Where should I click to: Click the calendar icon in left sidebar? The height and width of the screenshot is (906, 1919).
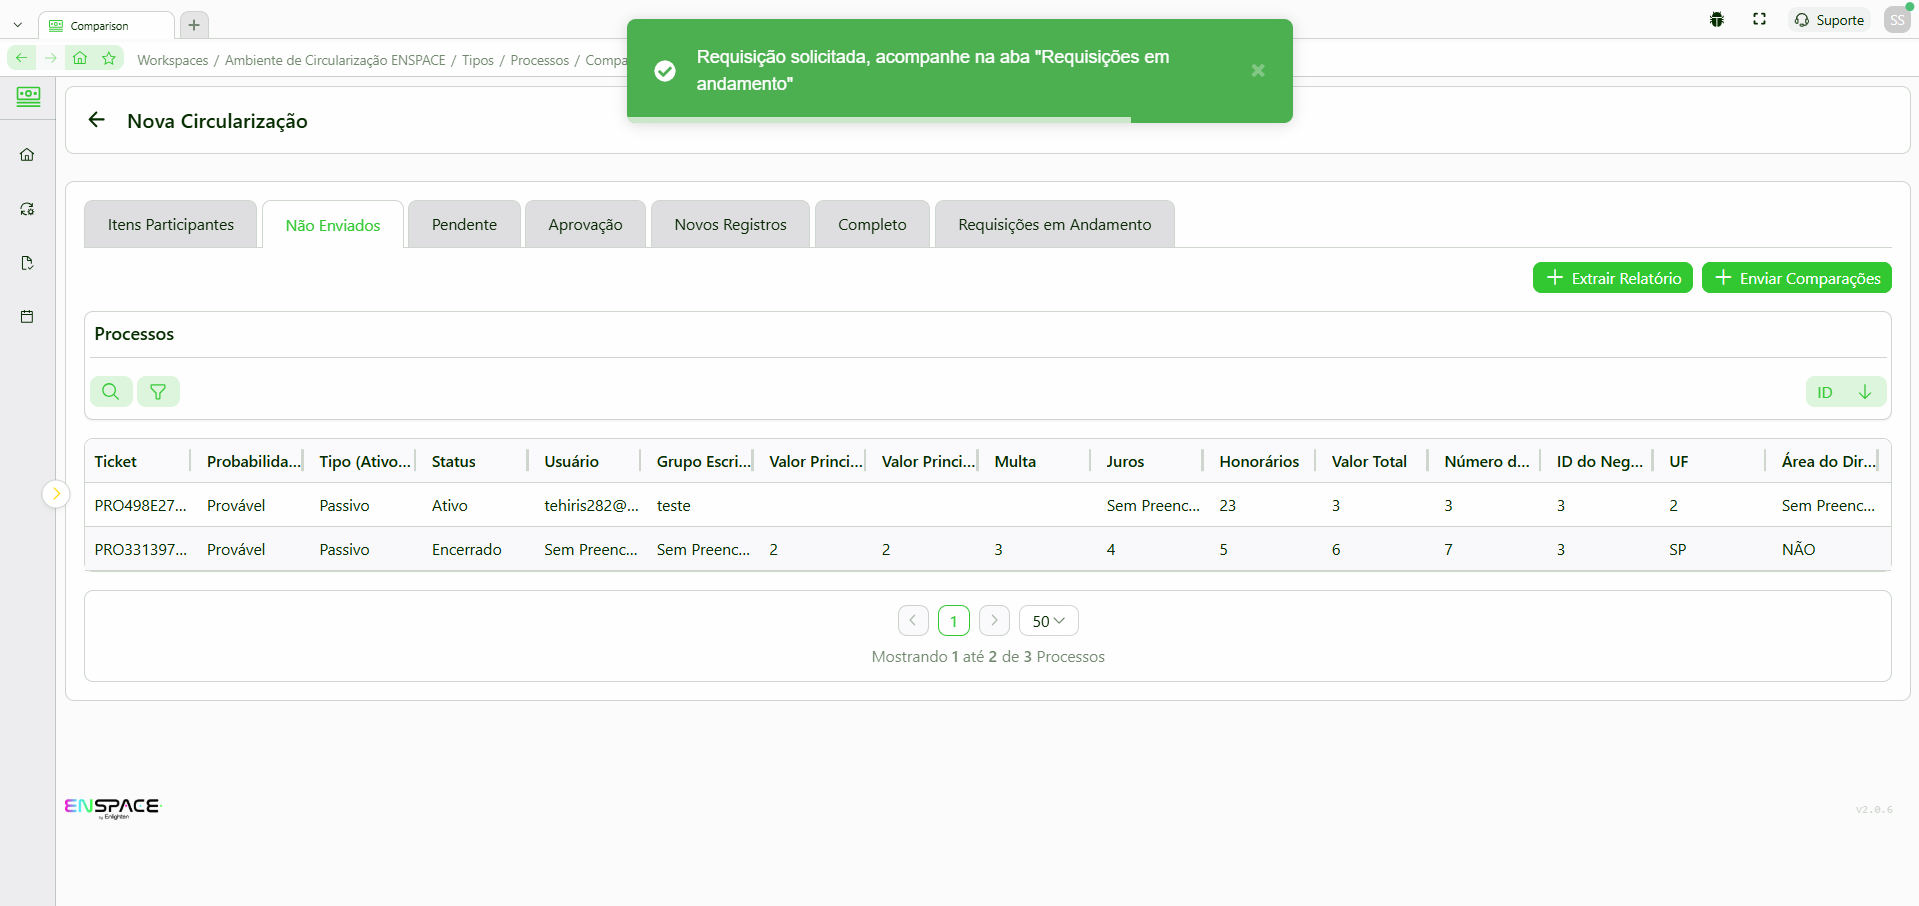coord(27,317)
